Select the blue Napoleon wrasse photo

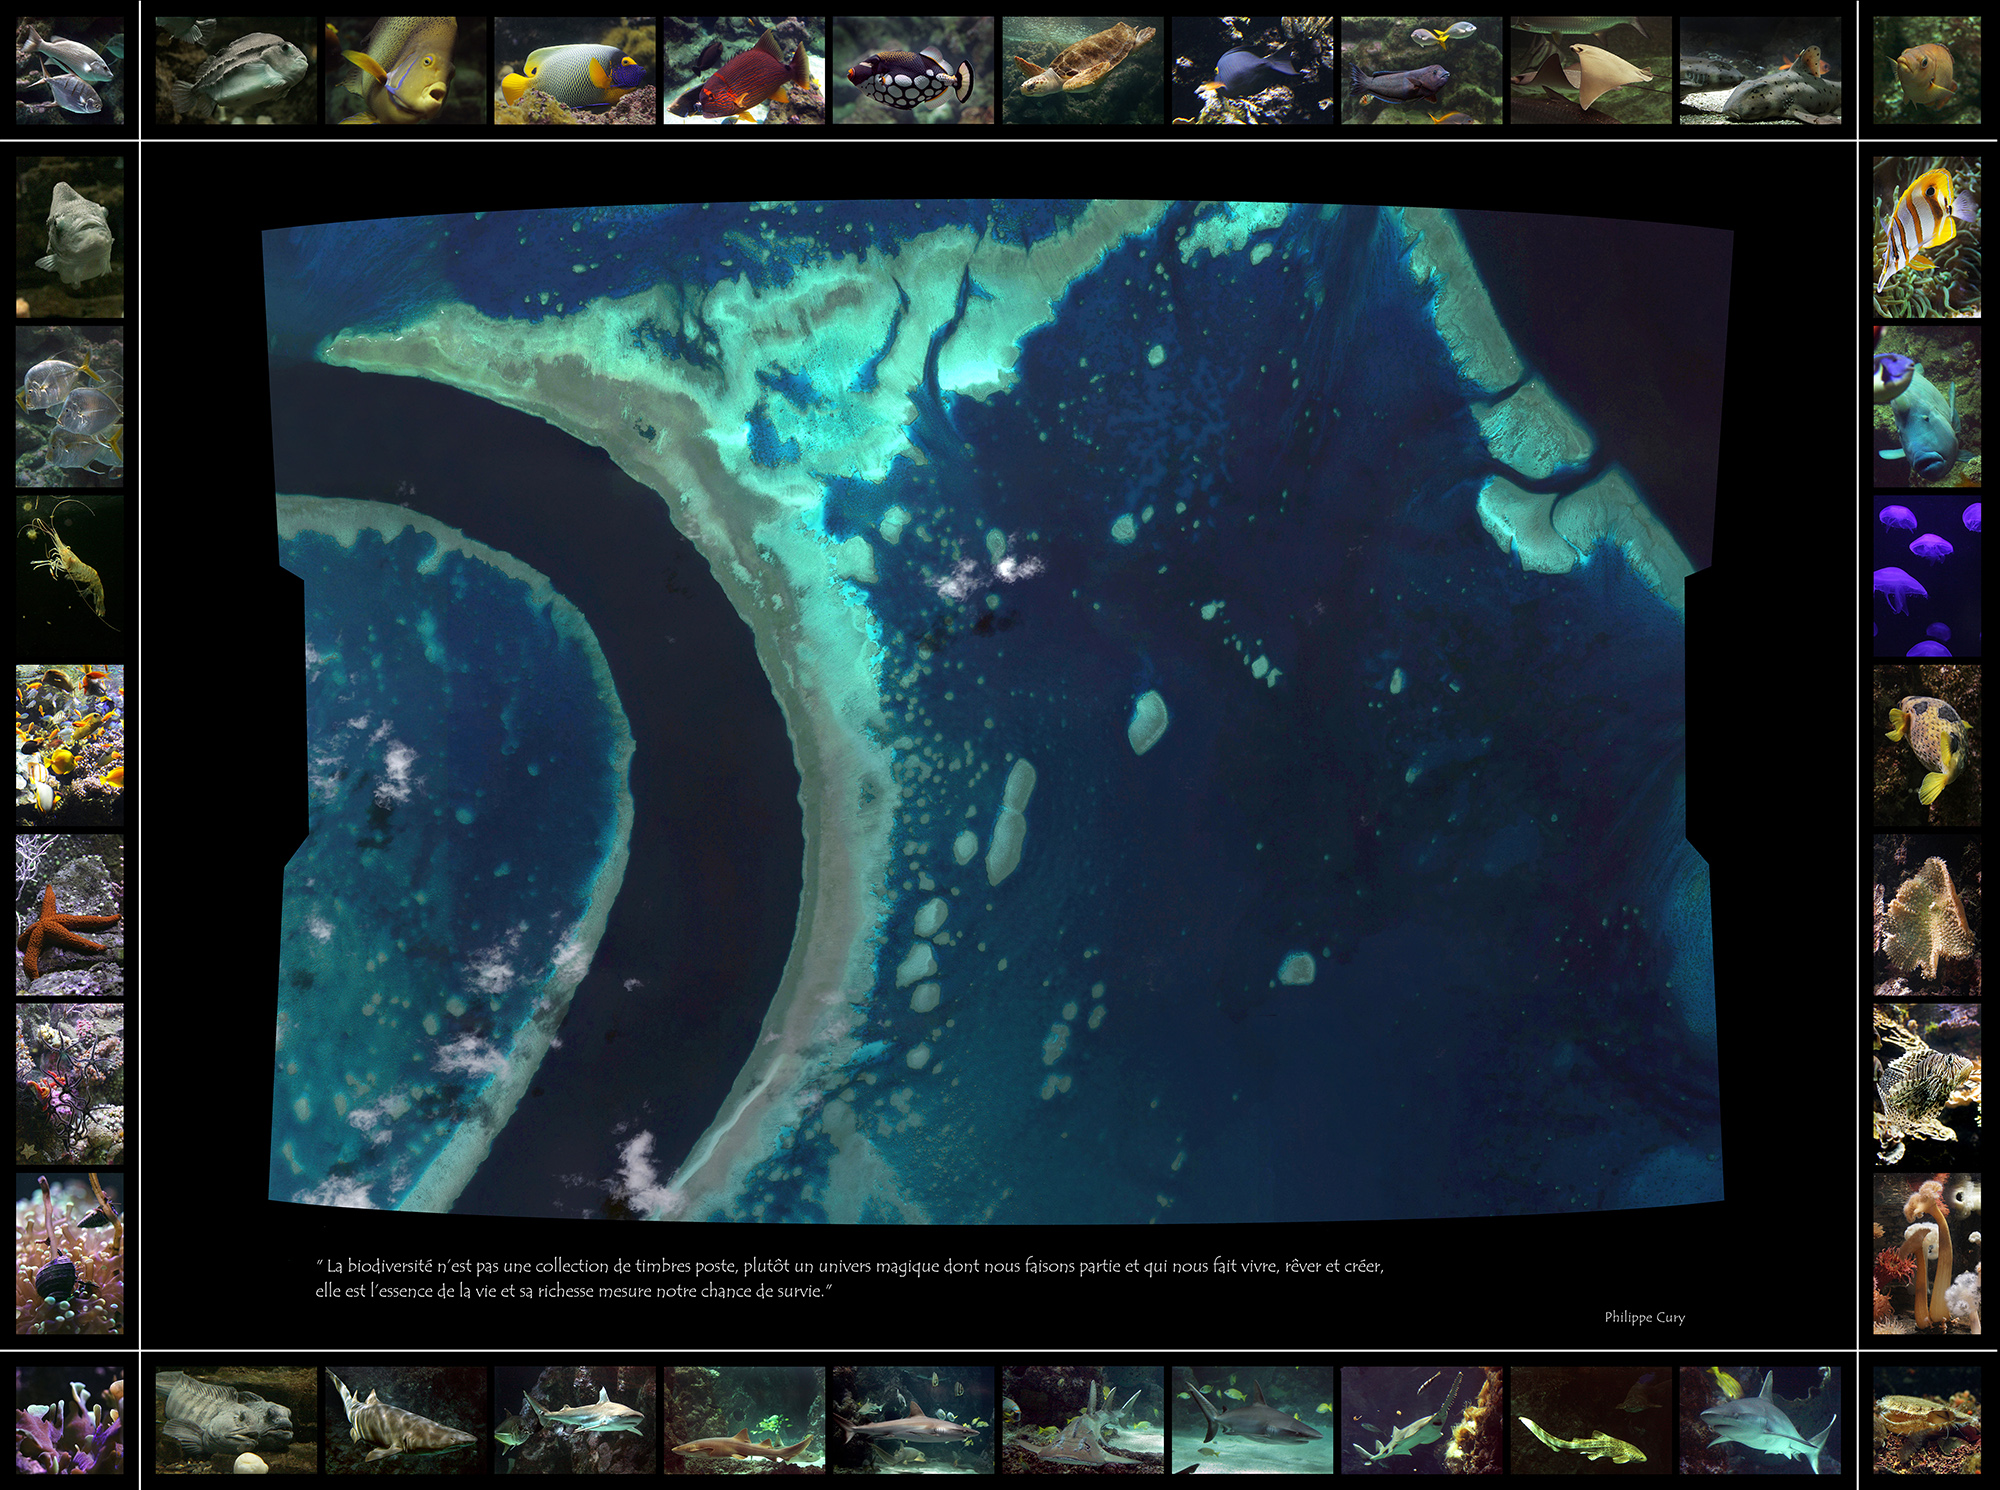(1926, 407)
